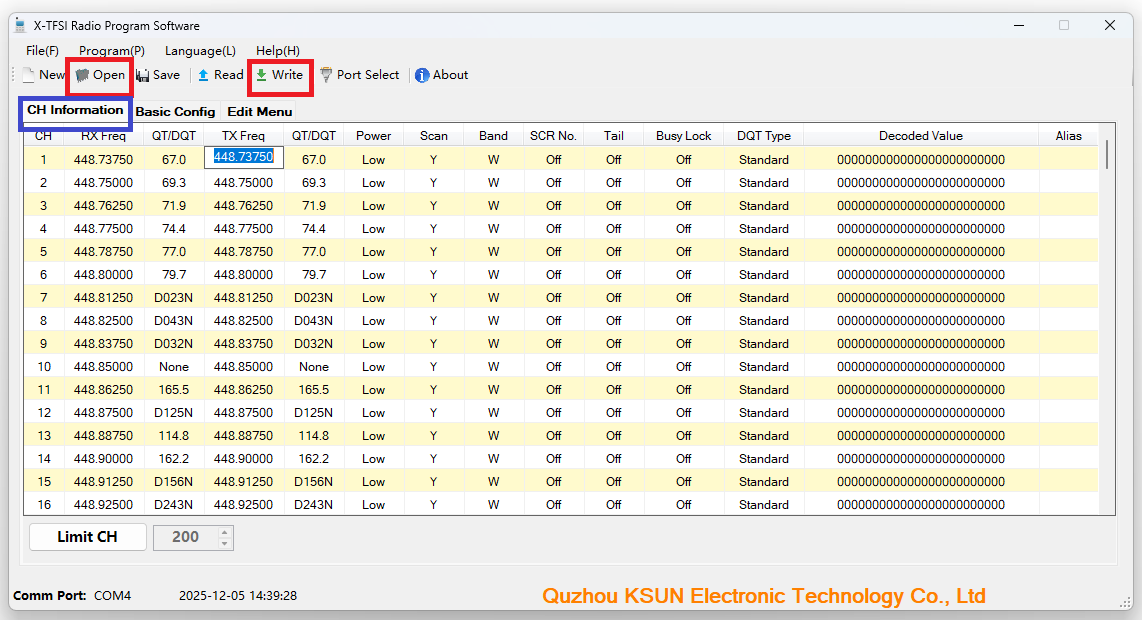The width and height of the screenshot is (1142, 620).
Task: Click the Busy Lock column header
Action: pyautogui.click(x=683, y=136)
